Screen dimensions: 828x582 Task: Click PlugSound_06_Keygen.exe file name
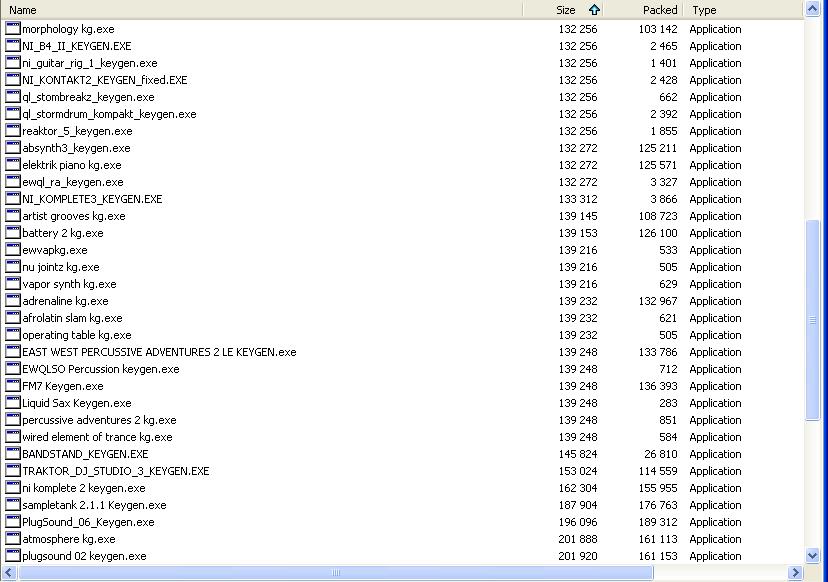coord(88,522)
